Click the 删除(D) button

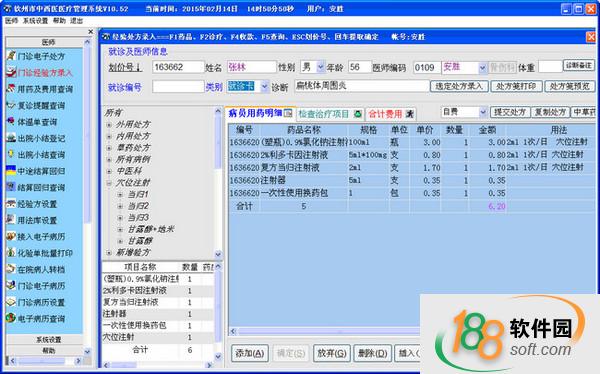[372, 353]
